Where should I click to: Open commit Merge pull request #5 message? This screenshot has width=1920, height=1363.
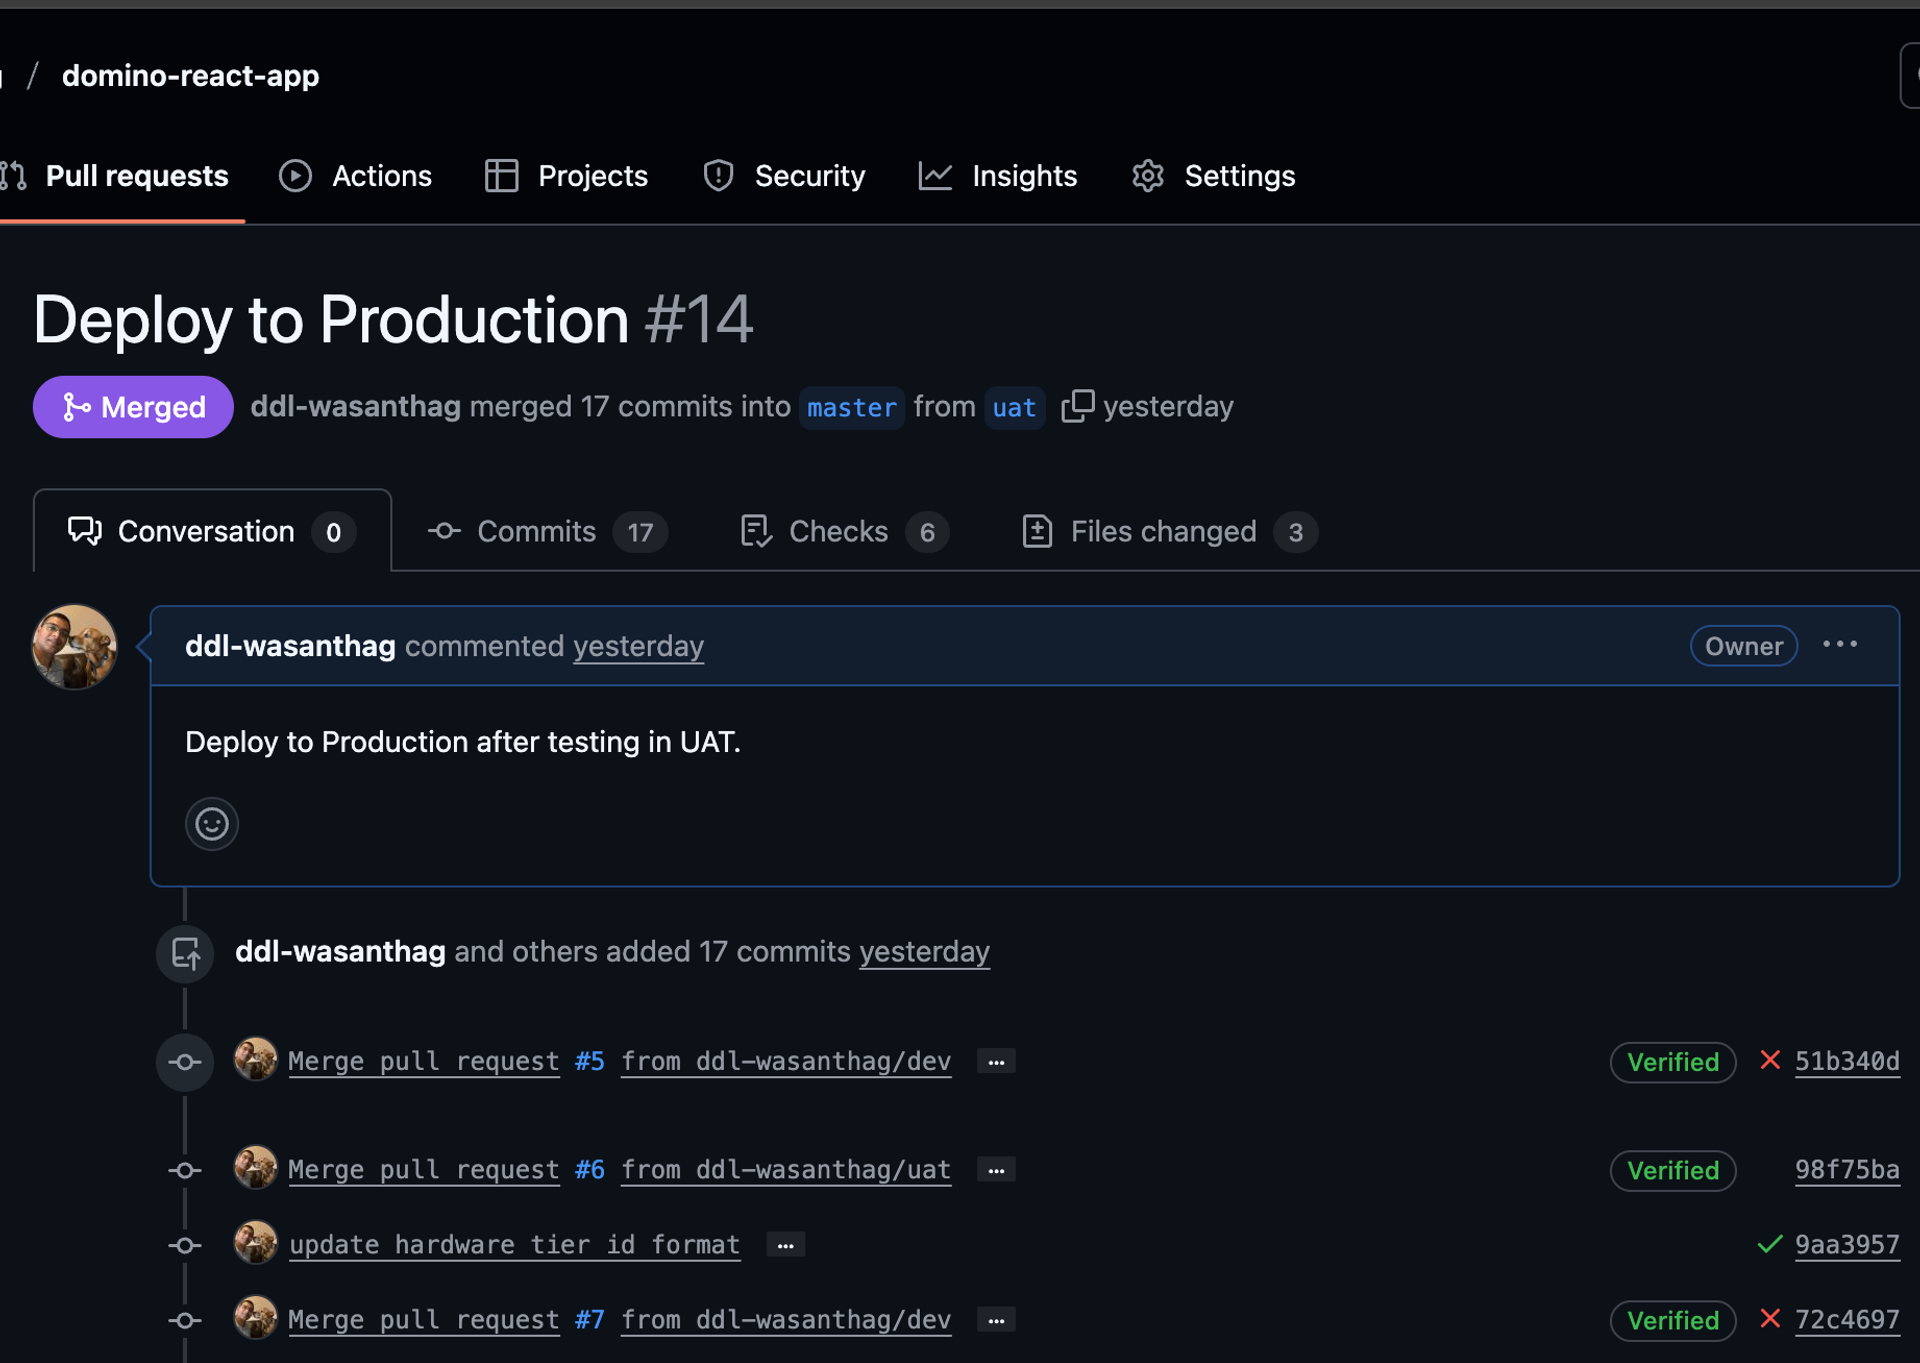tap(424, 1061)
